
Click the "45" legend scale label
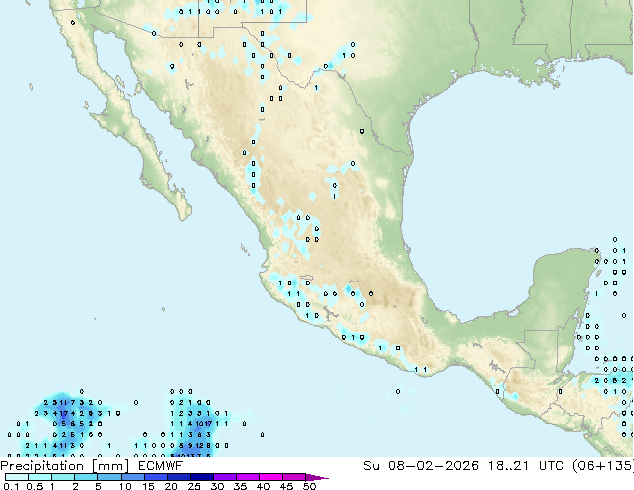[286, 486]
